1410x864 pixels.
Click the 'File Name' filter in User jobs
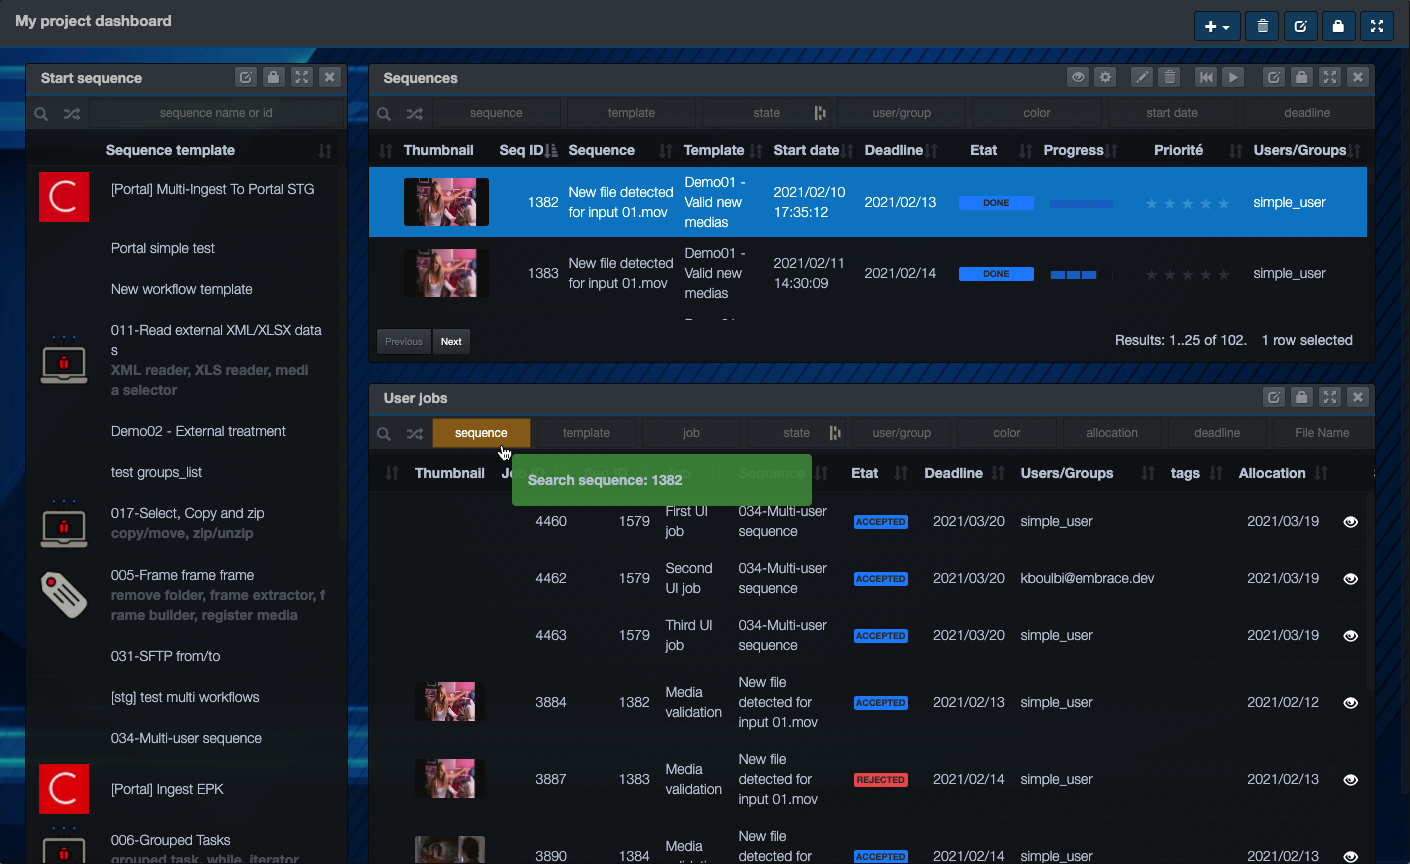click(1322, 433)
